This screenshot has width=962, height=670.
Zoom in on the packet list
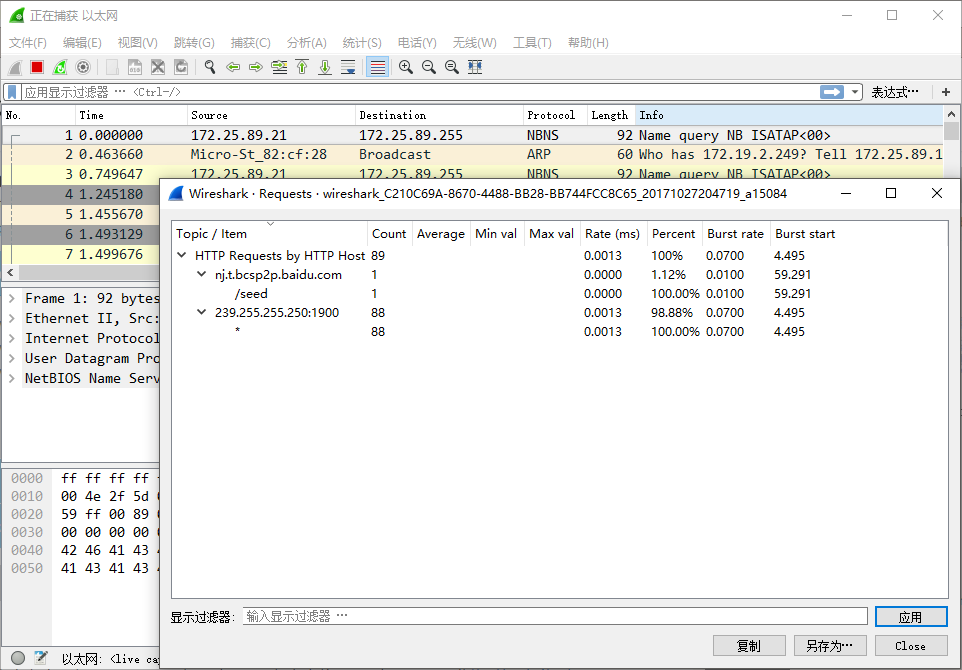coord(404,66)
